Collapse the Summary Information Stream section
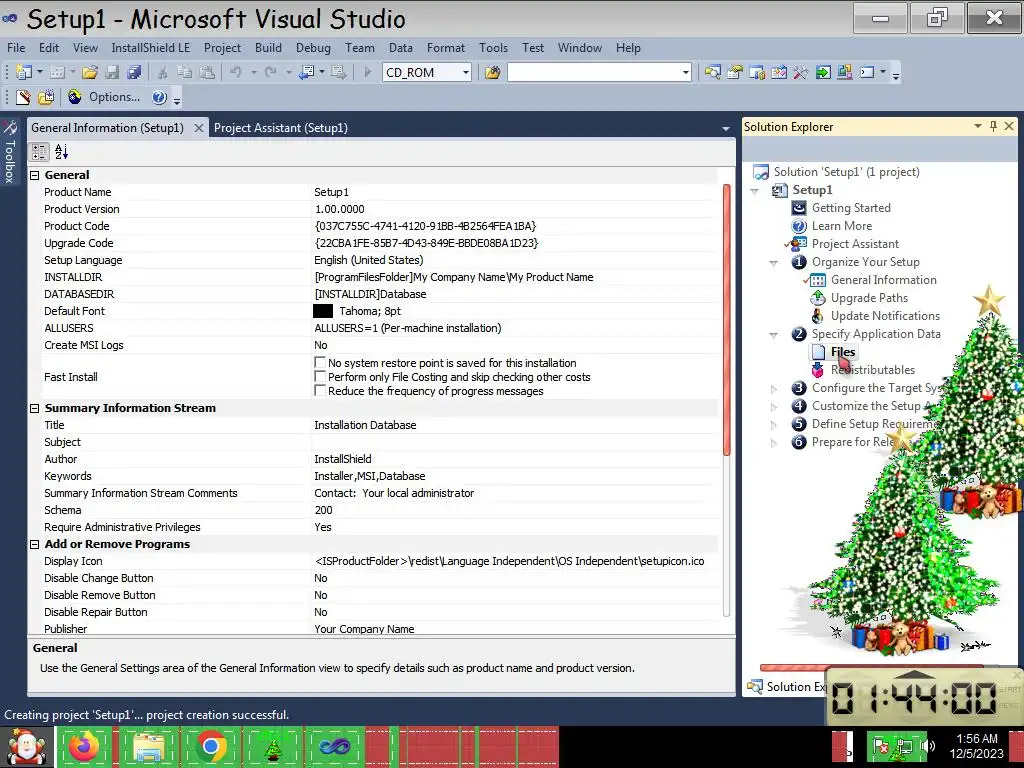The image size is (1024, 768). click(35, 408)
